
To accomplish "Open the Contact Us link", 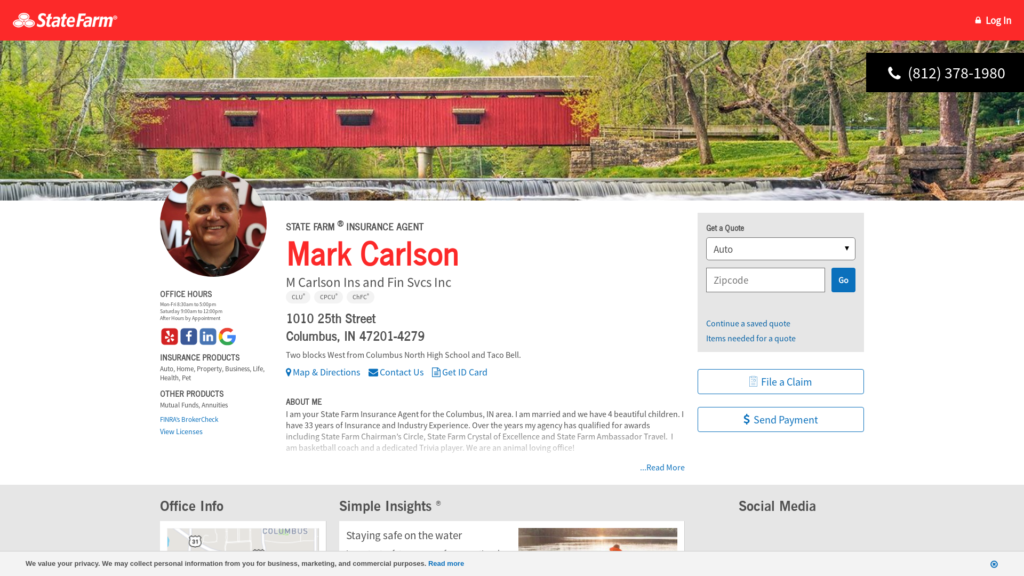I will point(396,372).
